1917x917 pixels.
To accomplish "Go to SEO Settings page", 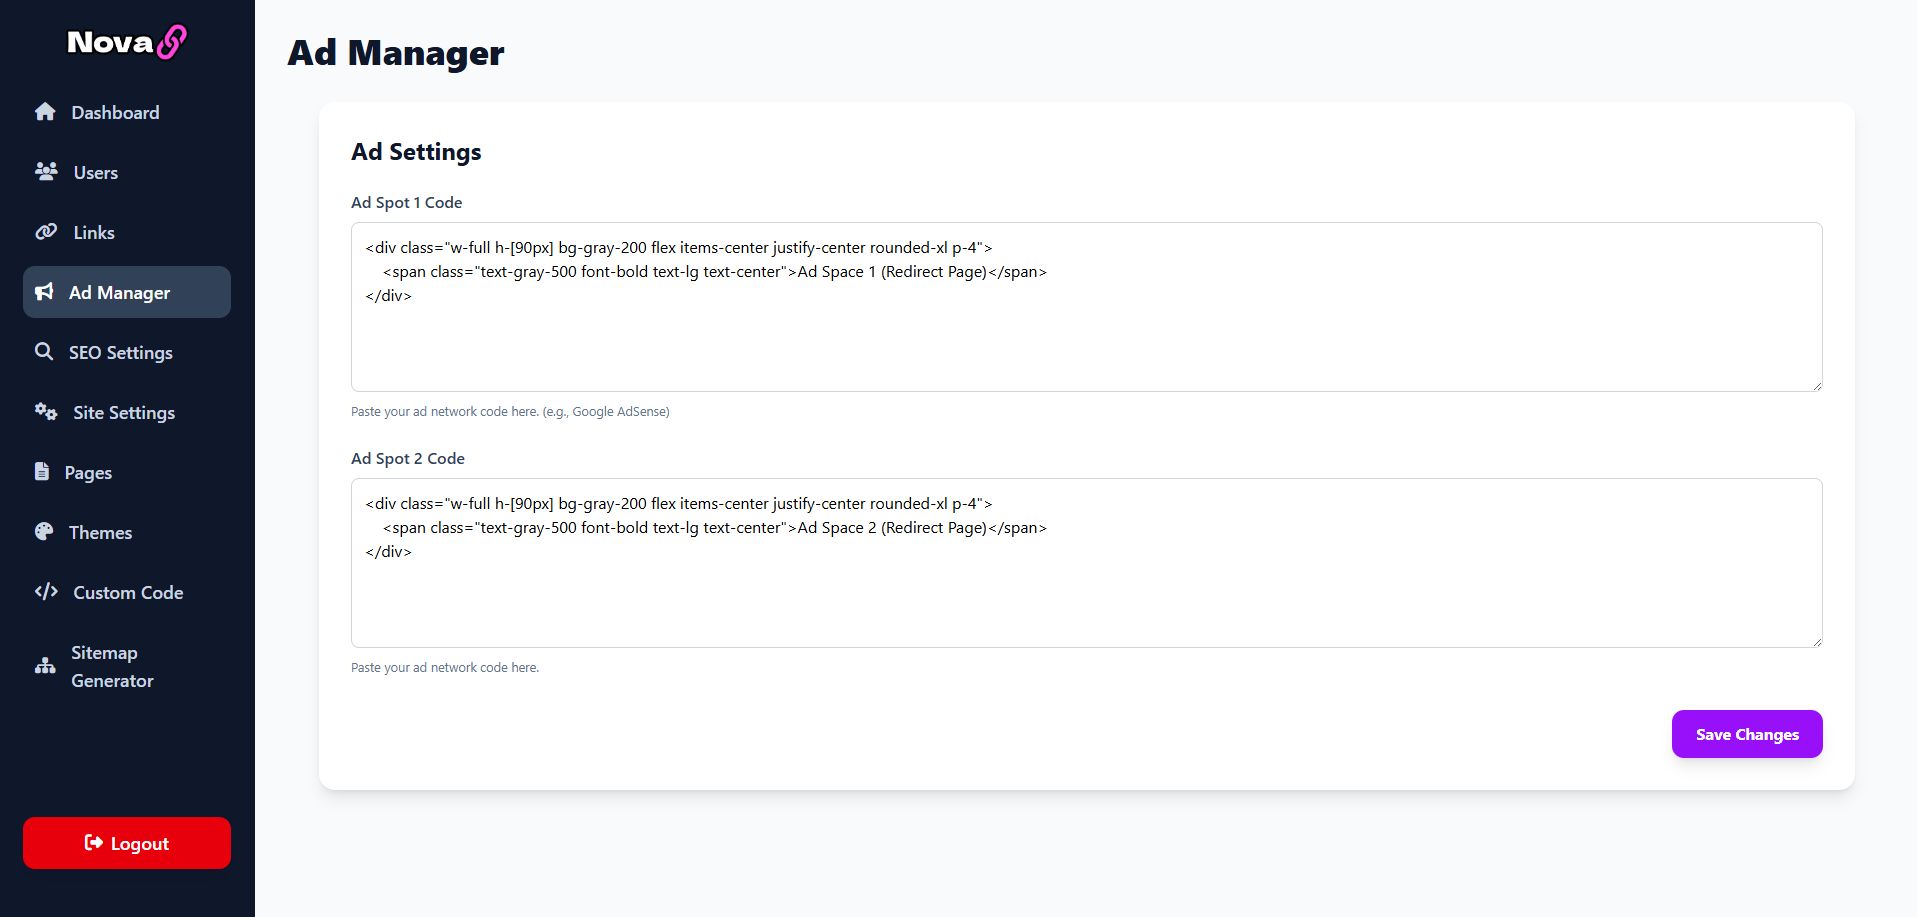I will pos(120,353).
